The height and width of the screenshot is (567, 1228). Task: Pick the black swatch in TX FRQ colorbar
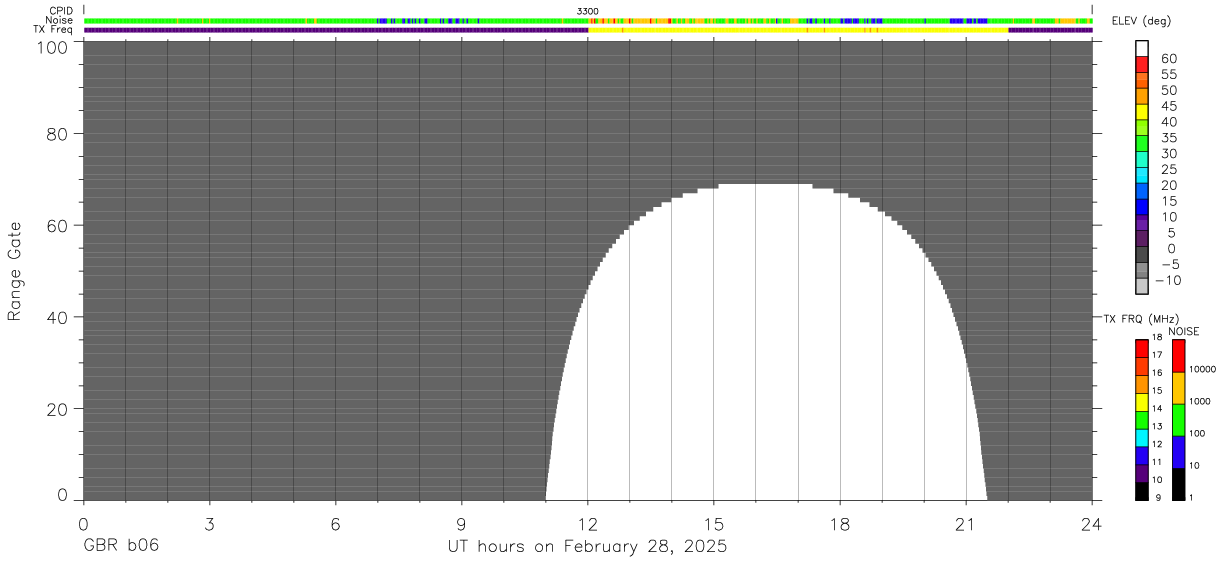click(x=1141, y=491)
